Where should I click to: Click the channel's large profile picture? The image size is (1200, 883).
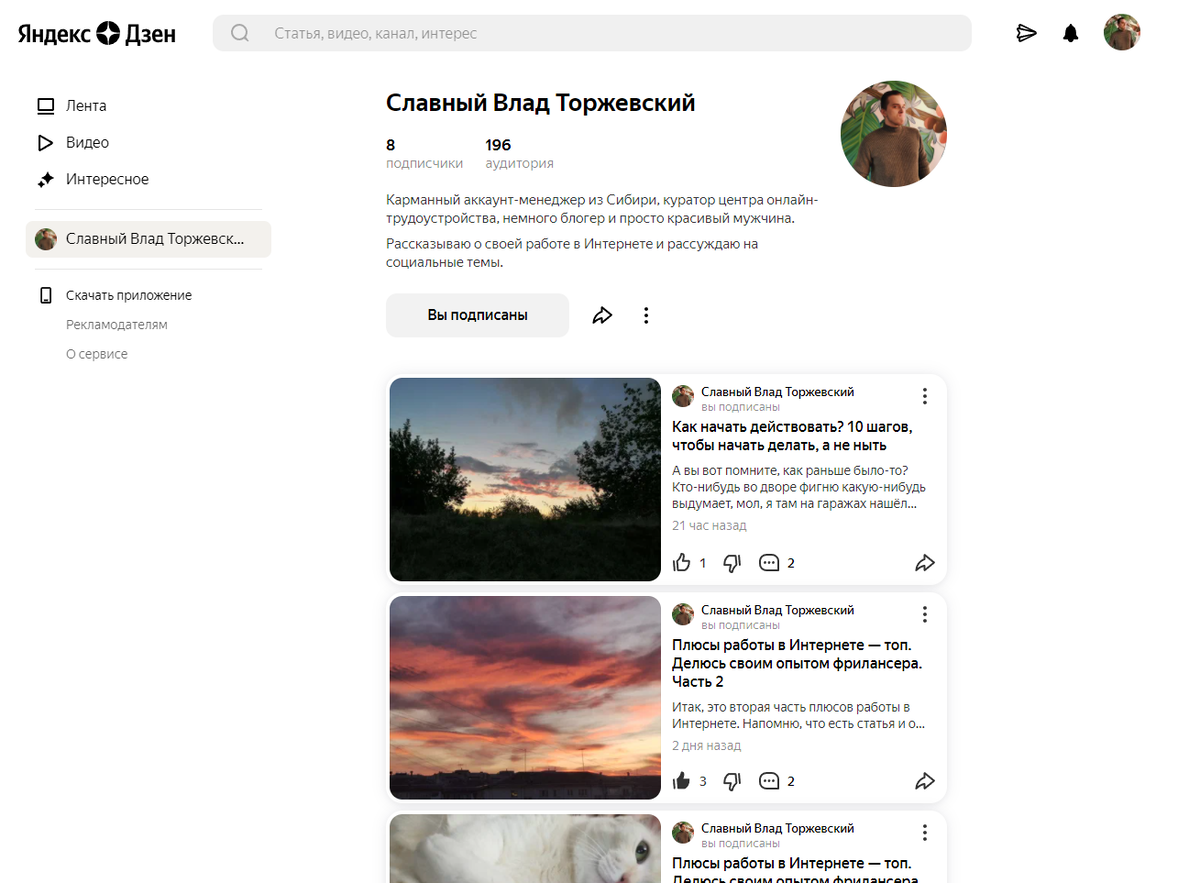click(893, 134)
